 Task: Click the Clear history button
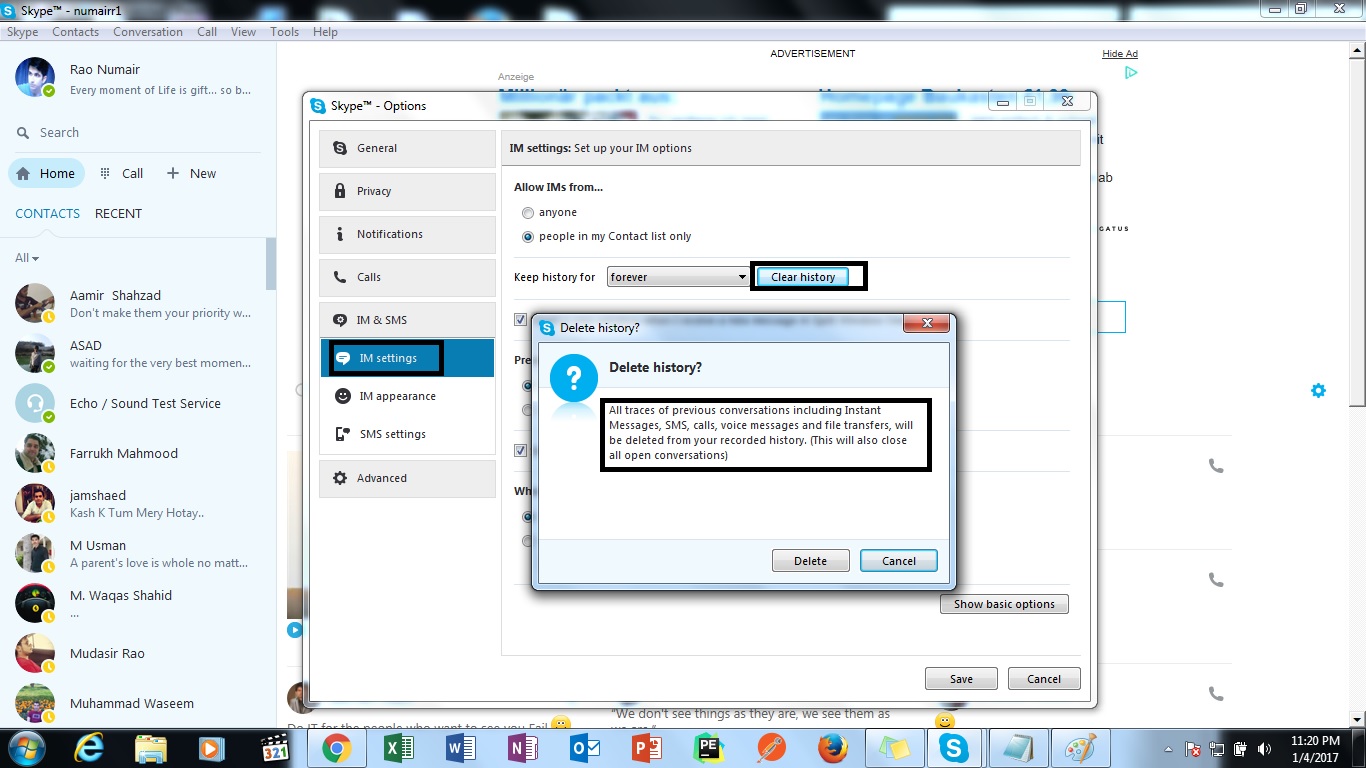(802, 277)
